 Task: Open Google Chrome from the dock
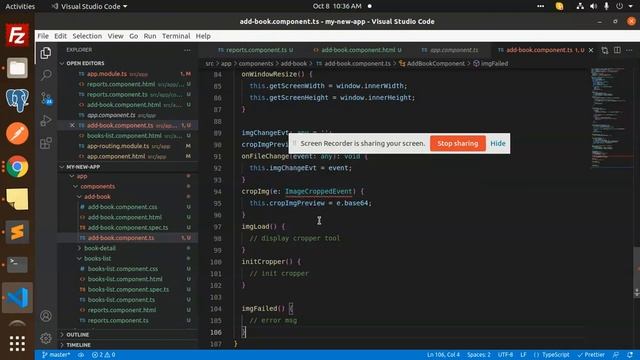click(x=17, y=167)
